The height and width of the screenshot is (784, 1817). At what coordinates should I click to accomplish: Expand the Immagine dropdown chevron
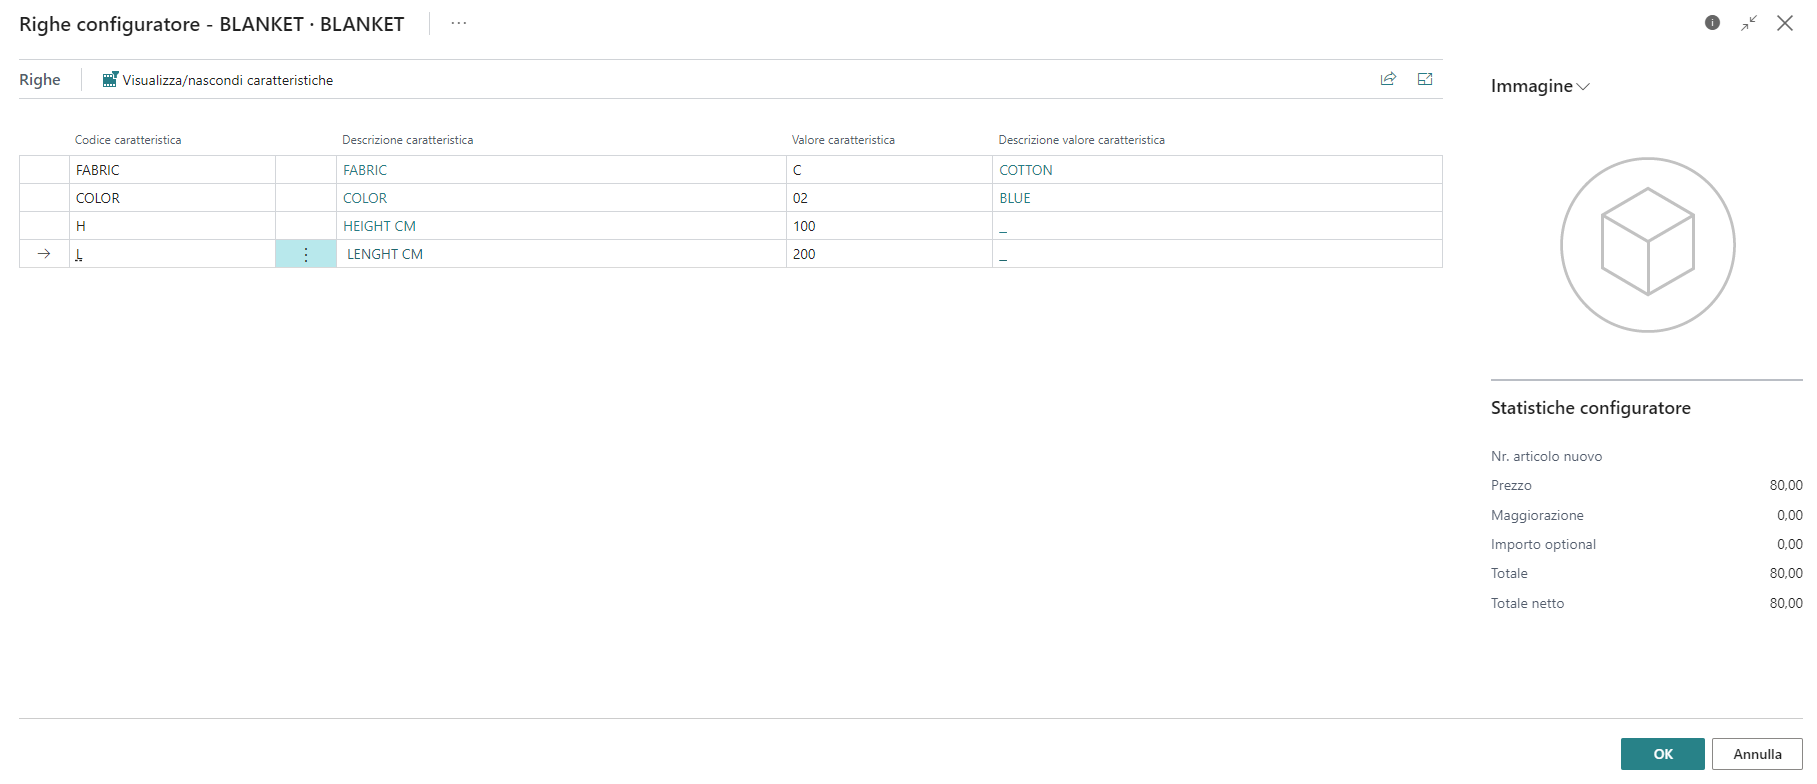click(x=1583, y=87)
